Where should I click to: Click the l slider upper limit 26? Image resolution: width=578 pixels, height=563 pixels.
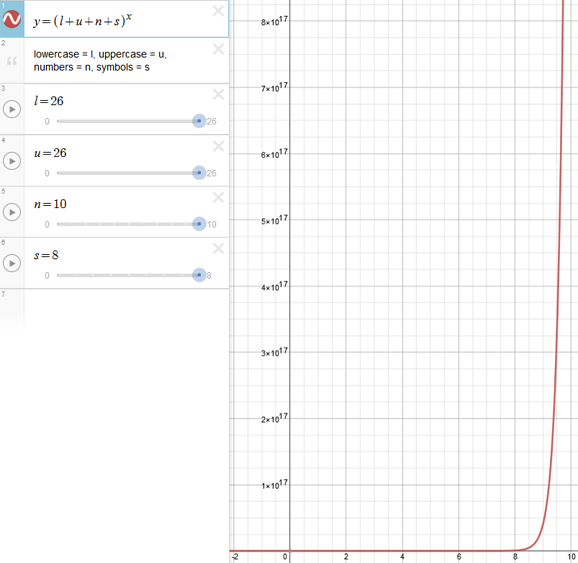click(211, 121)
